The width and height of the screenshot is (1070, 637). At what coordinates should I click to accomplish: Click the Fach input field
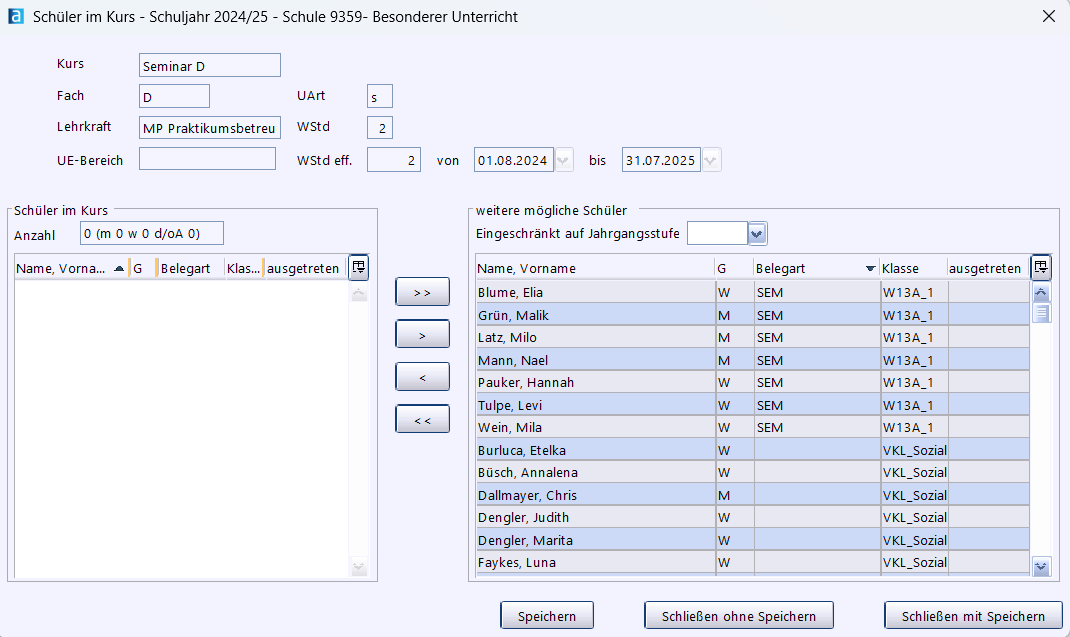pyautogui.click(x=174, y=96)
